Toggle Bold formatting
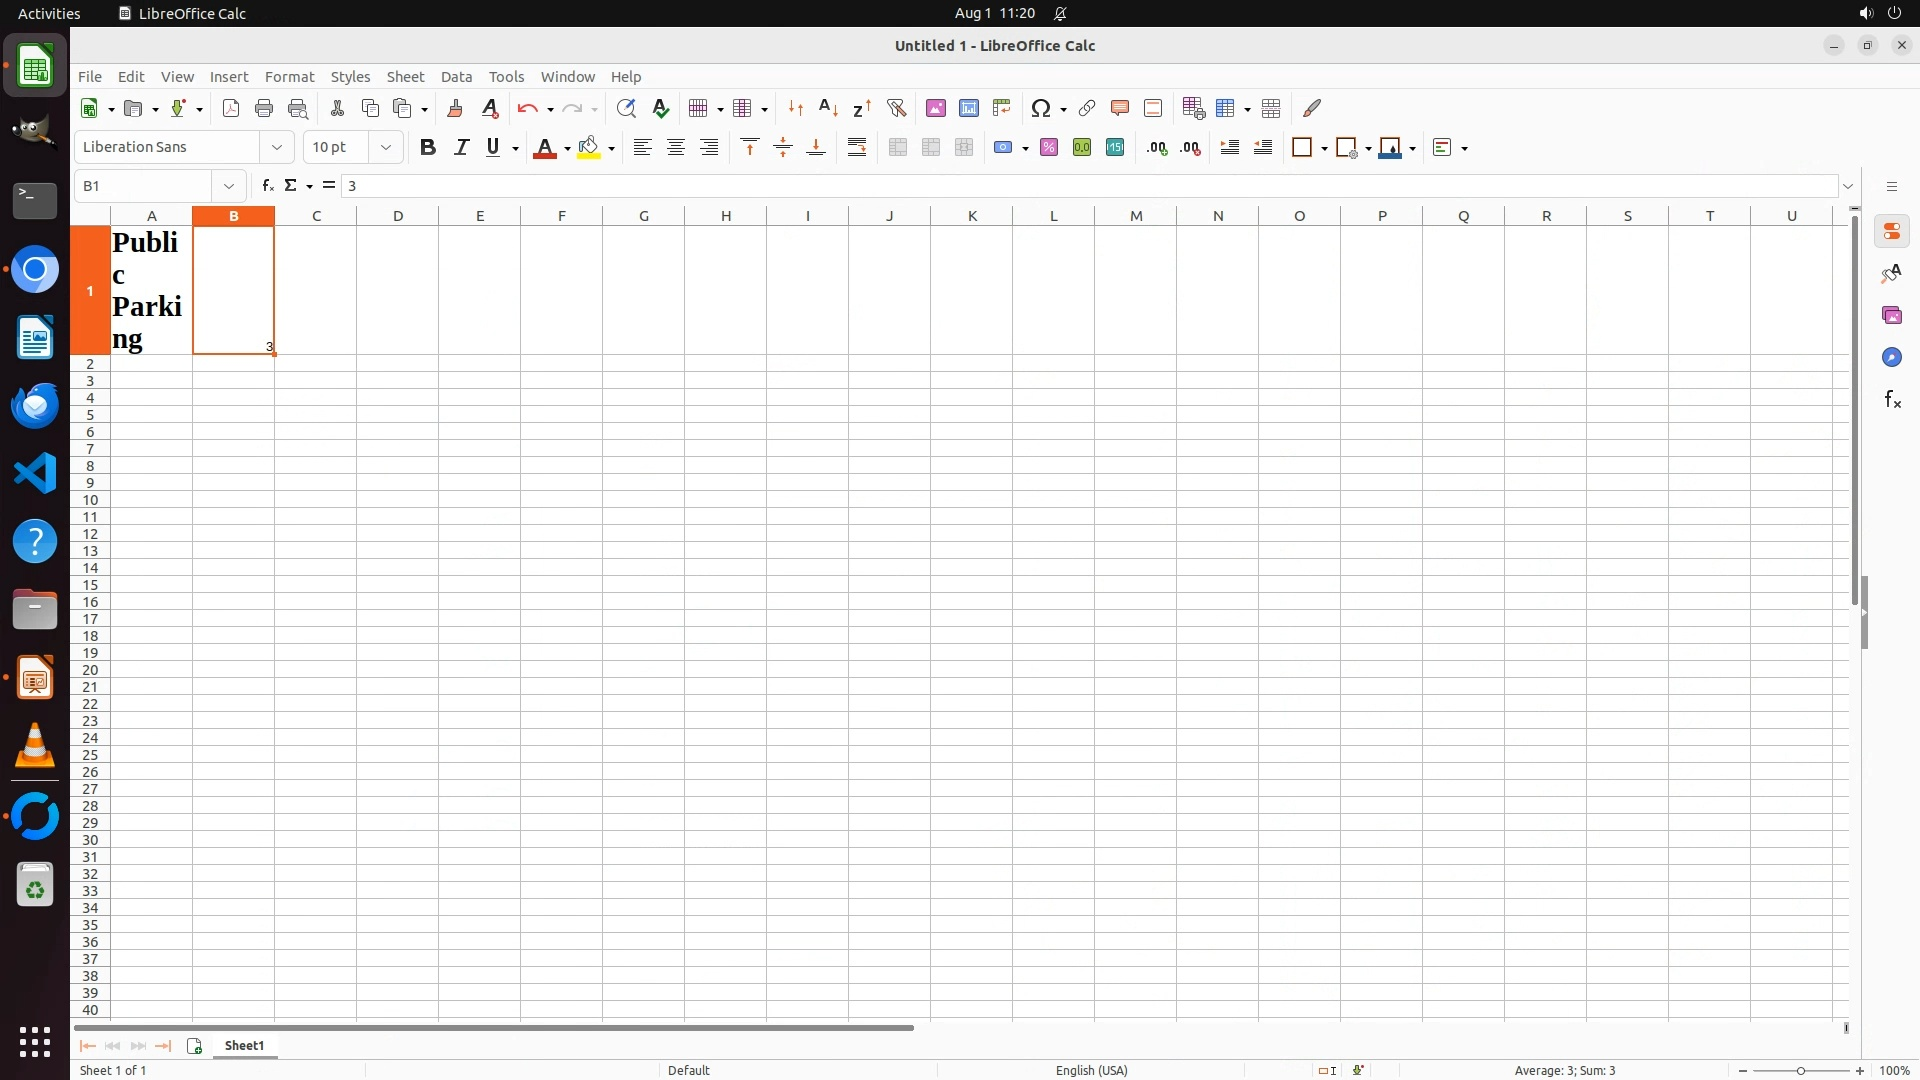 click(x=428, y=148)
